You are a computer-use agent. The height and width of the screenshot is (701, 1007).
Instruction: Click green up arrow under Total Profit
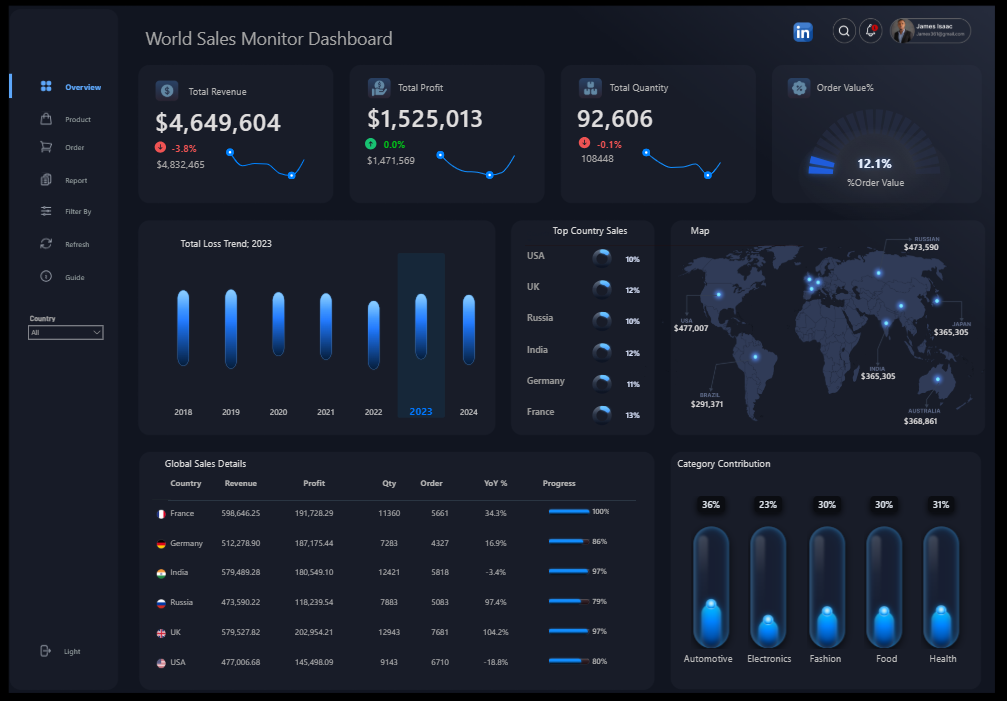[x=371, y=143]
